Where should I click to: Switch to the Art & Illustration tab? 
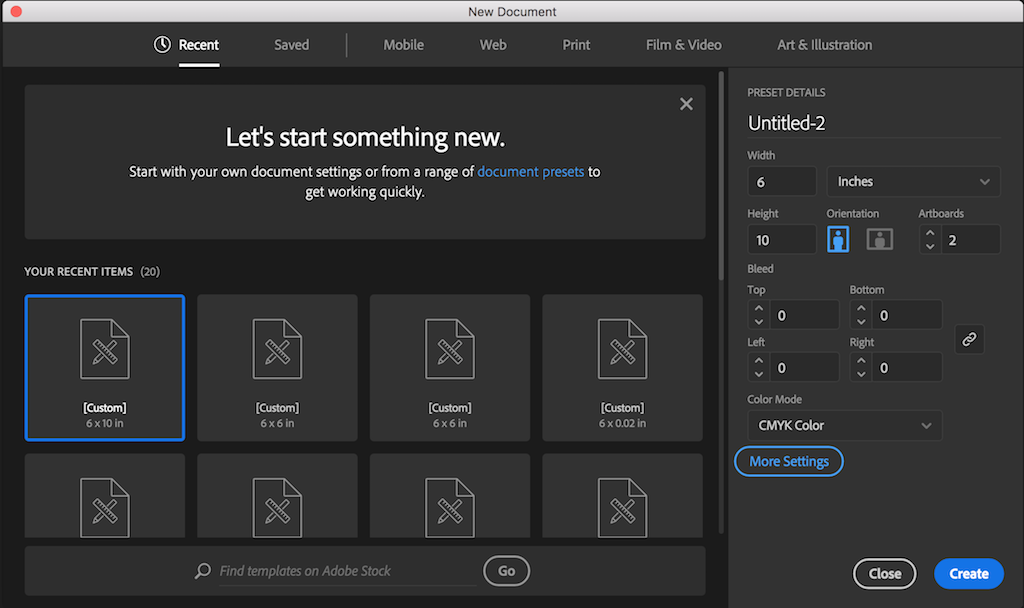coord(824,44)
